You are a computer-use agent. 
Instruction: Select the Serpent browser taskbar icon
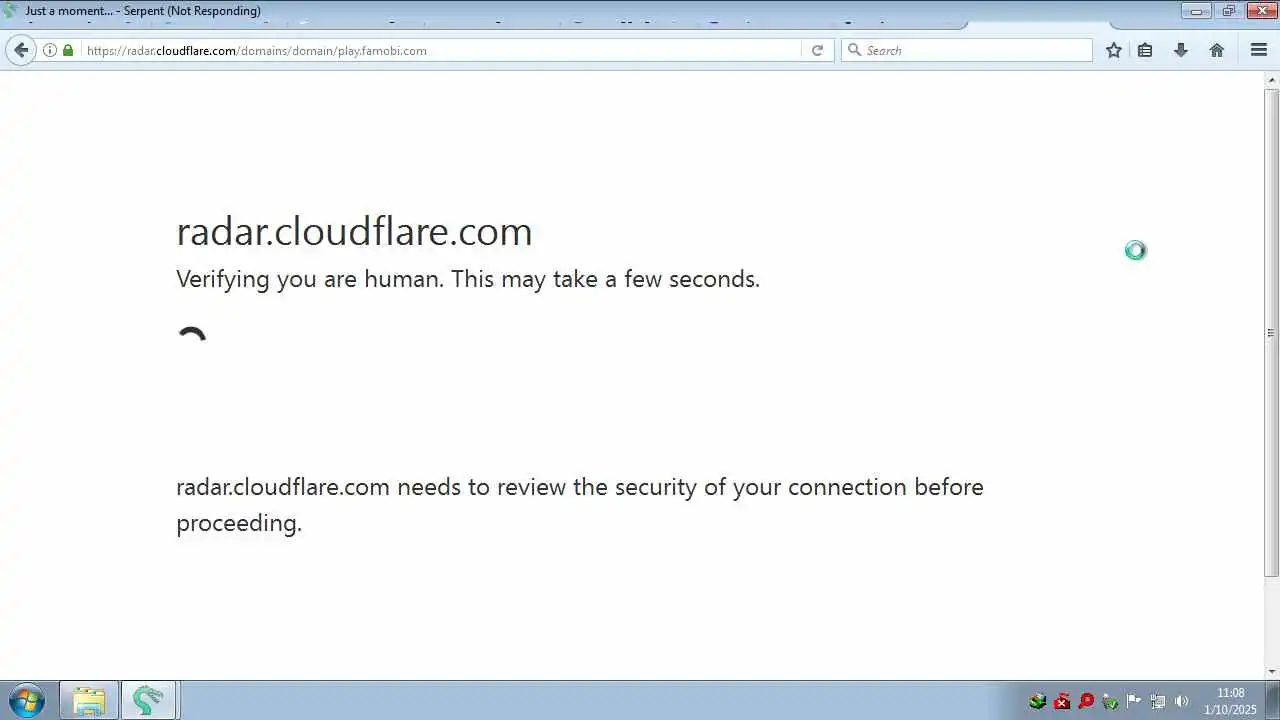pyautogui.click(x=149, y=700)
